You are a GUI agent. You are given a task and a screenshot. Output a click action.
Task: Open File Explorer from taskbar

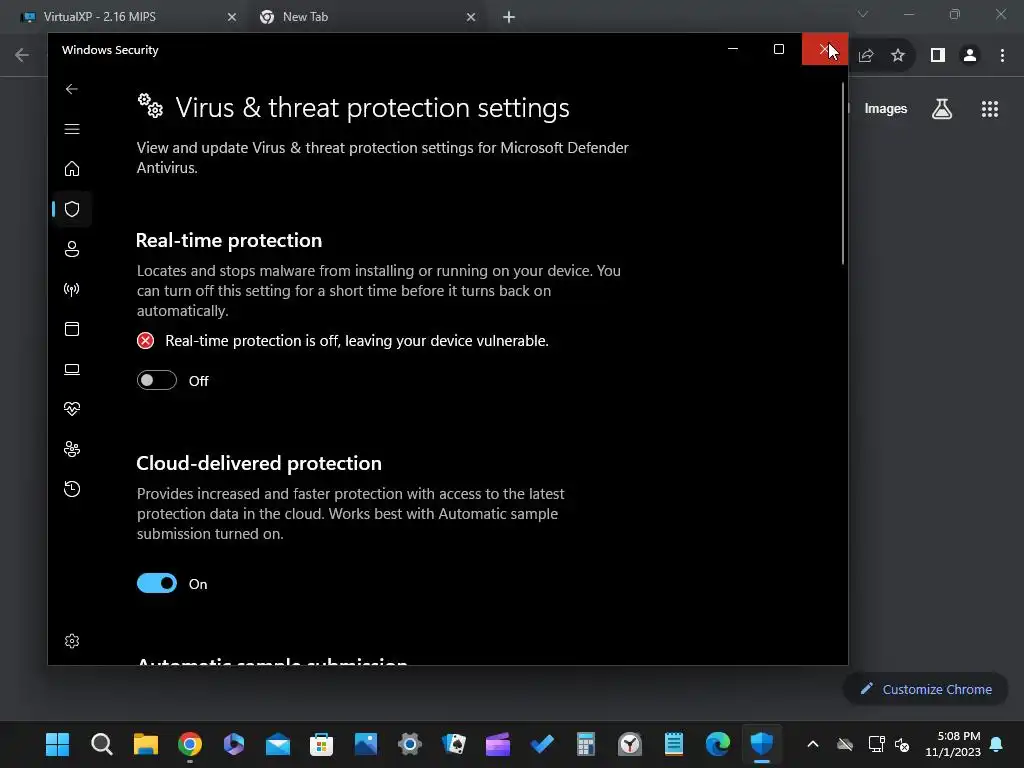click(x=146, y=744)
